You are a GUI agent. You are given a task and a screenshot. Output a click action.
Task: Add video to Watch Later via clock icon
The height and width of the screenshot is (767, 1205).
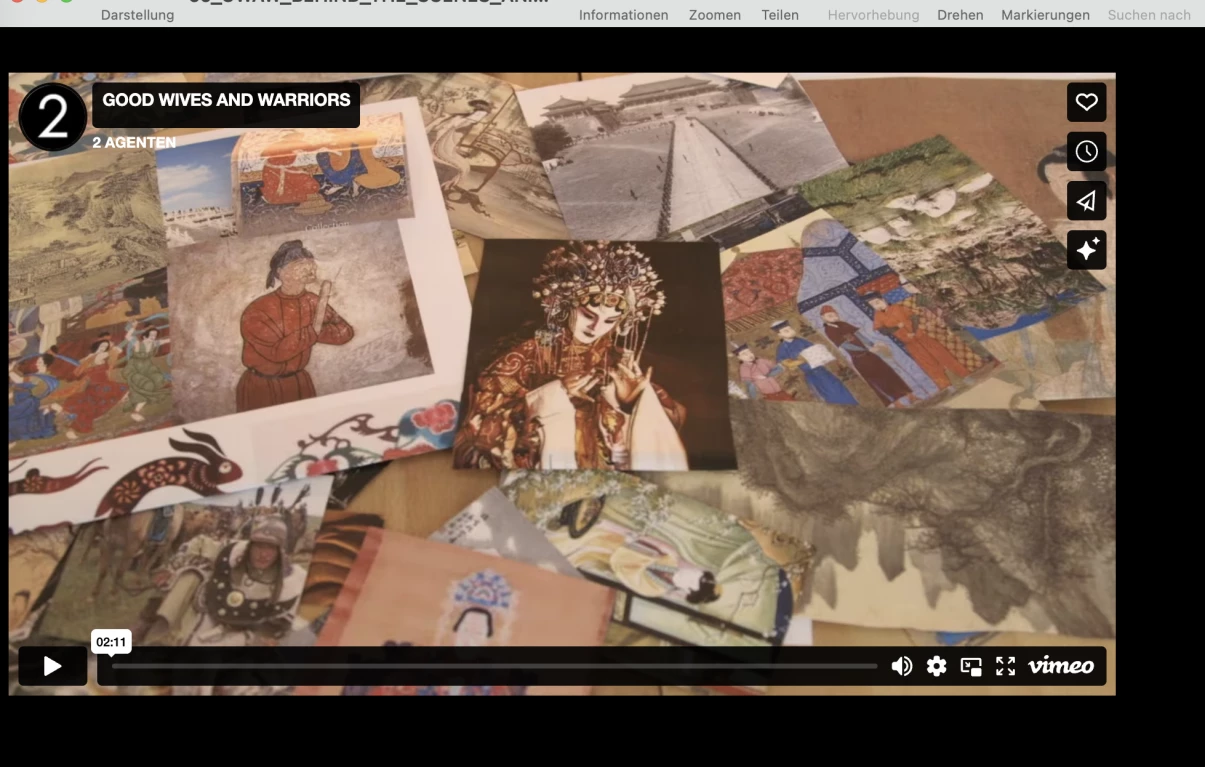tap(1086, 152)
